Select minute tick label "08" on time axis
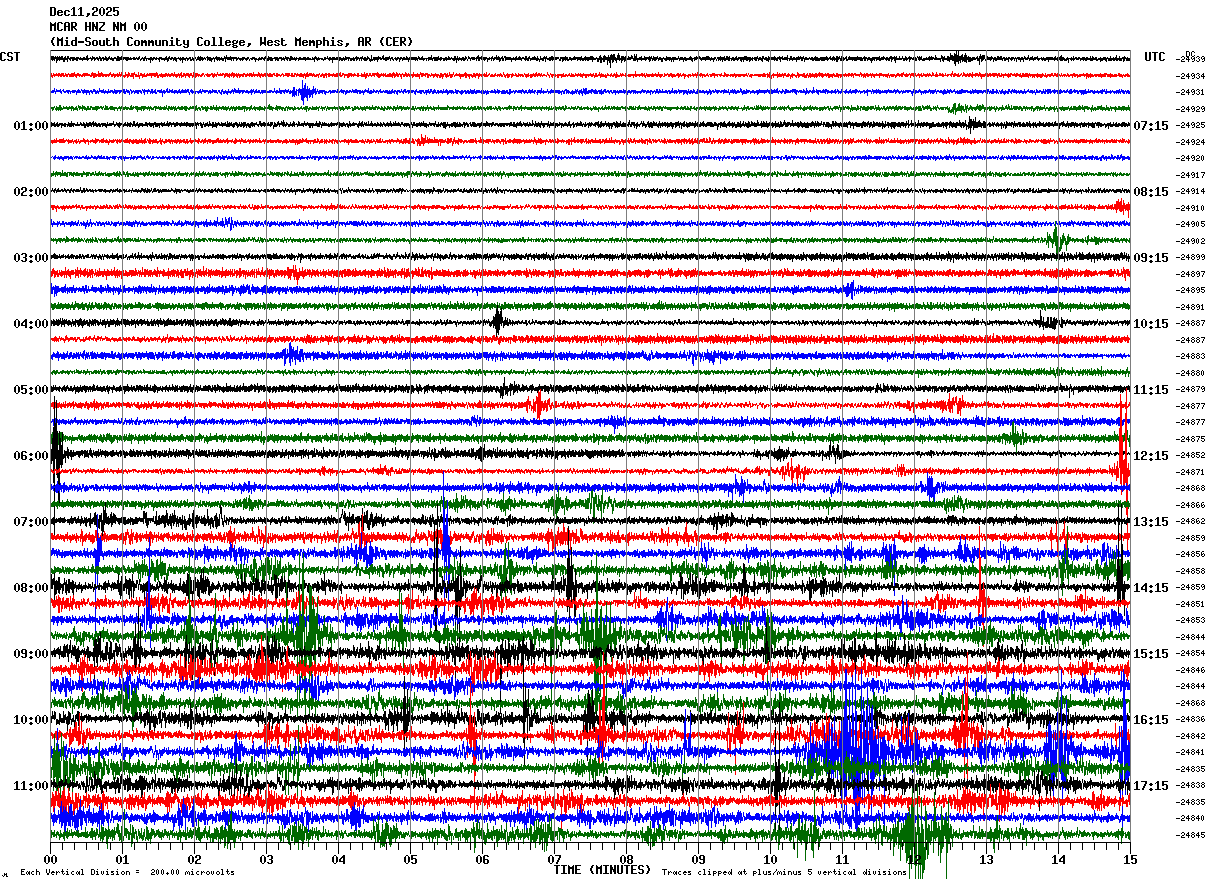The image size is (1210, 886). 626,859
